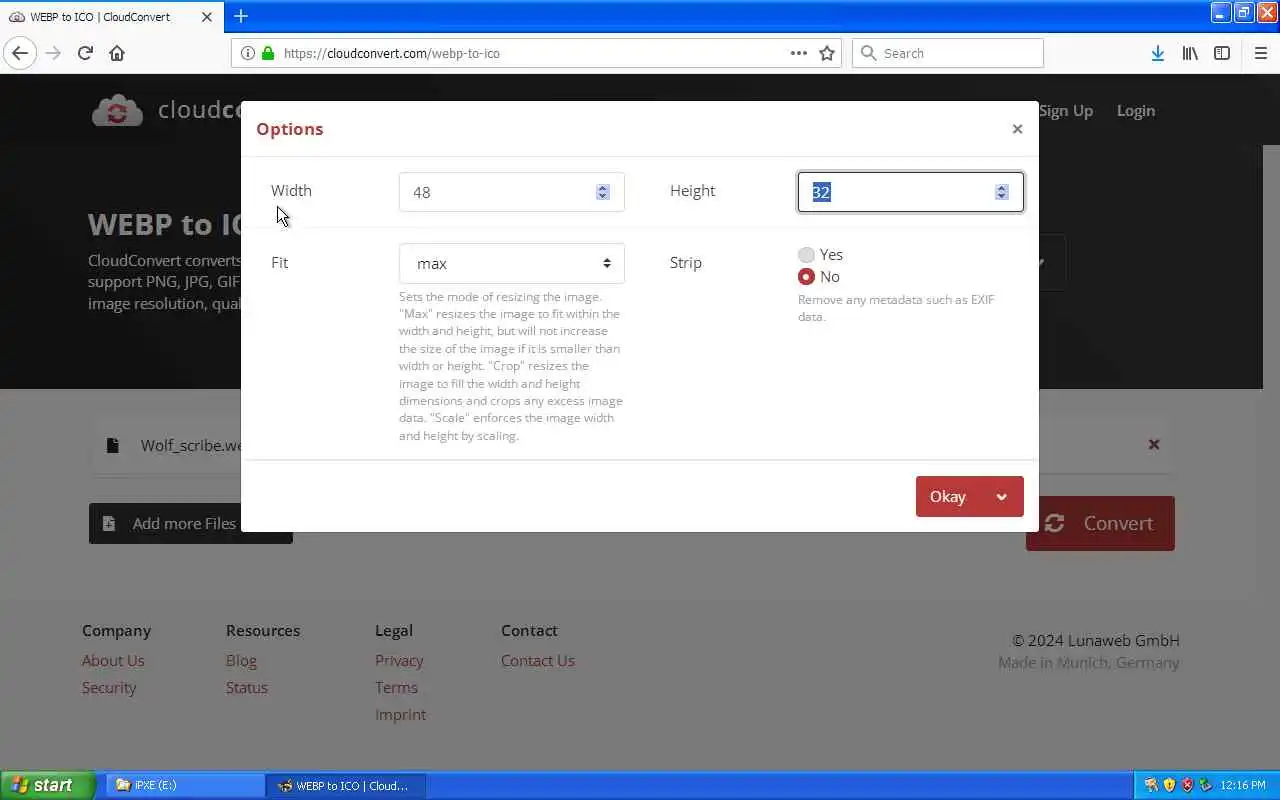Viewport: 1280px width, 800px height.
Task: Start conversion with Convert button
Action: tap(1100, 523)
